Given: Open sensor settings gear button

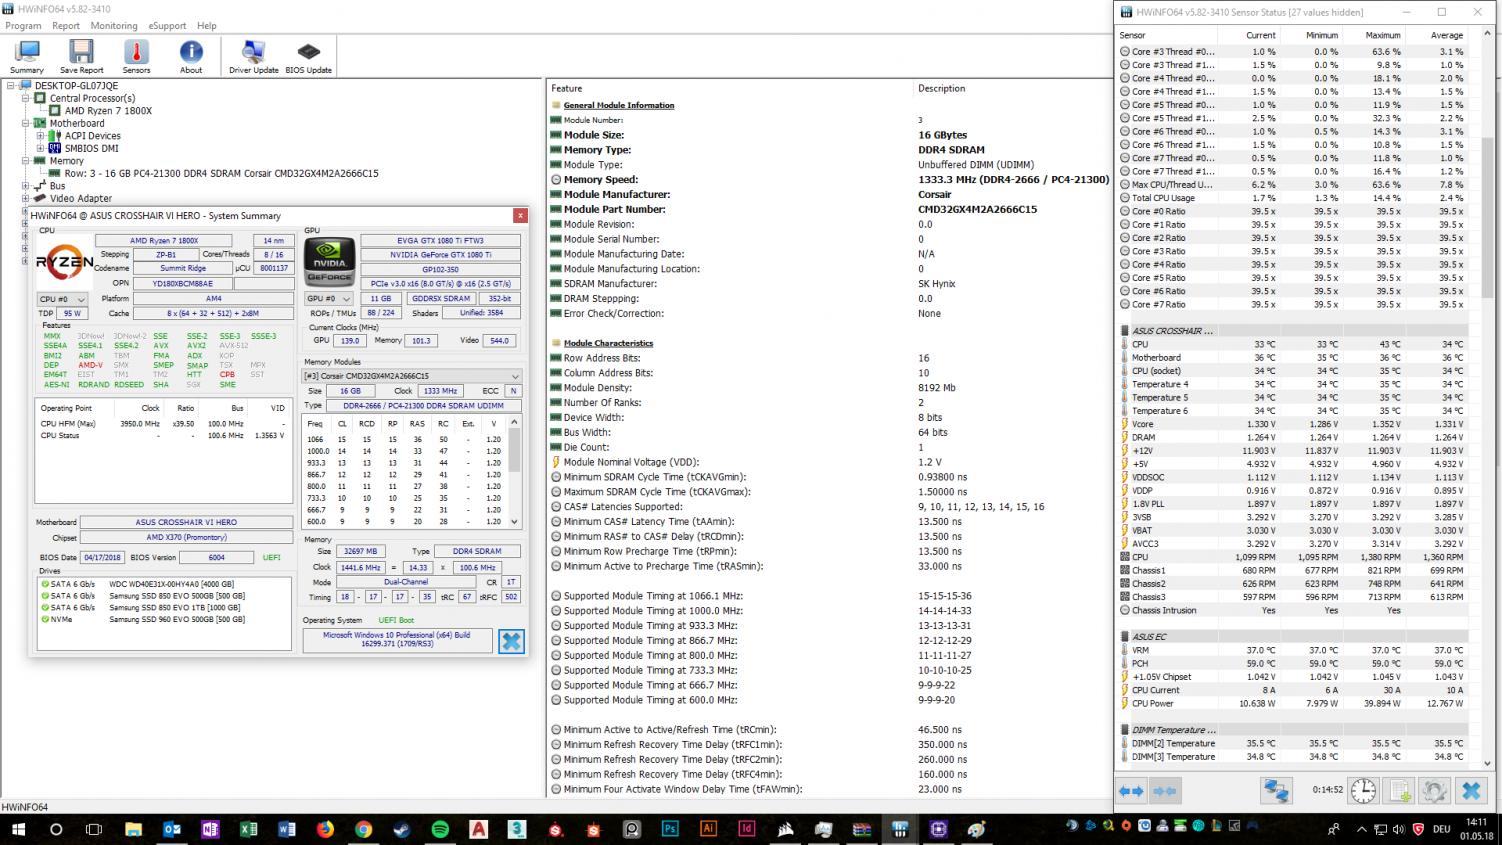Looking at the screenshot, I should (x=1434, y=791).
